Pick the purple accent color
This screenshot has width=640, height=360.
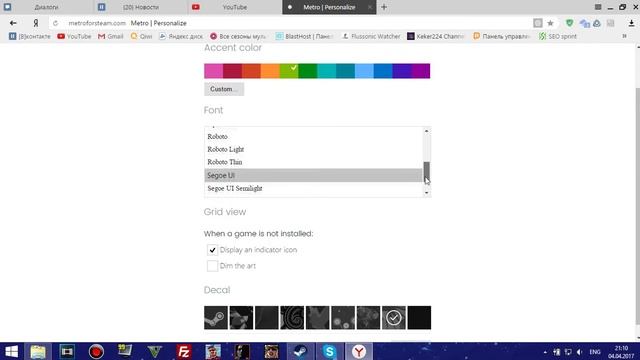[x=421, y=71]
